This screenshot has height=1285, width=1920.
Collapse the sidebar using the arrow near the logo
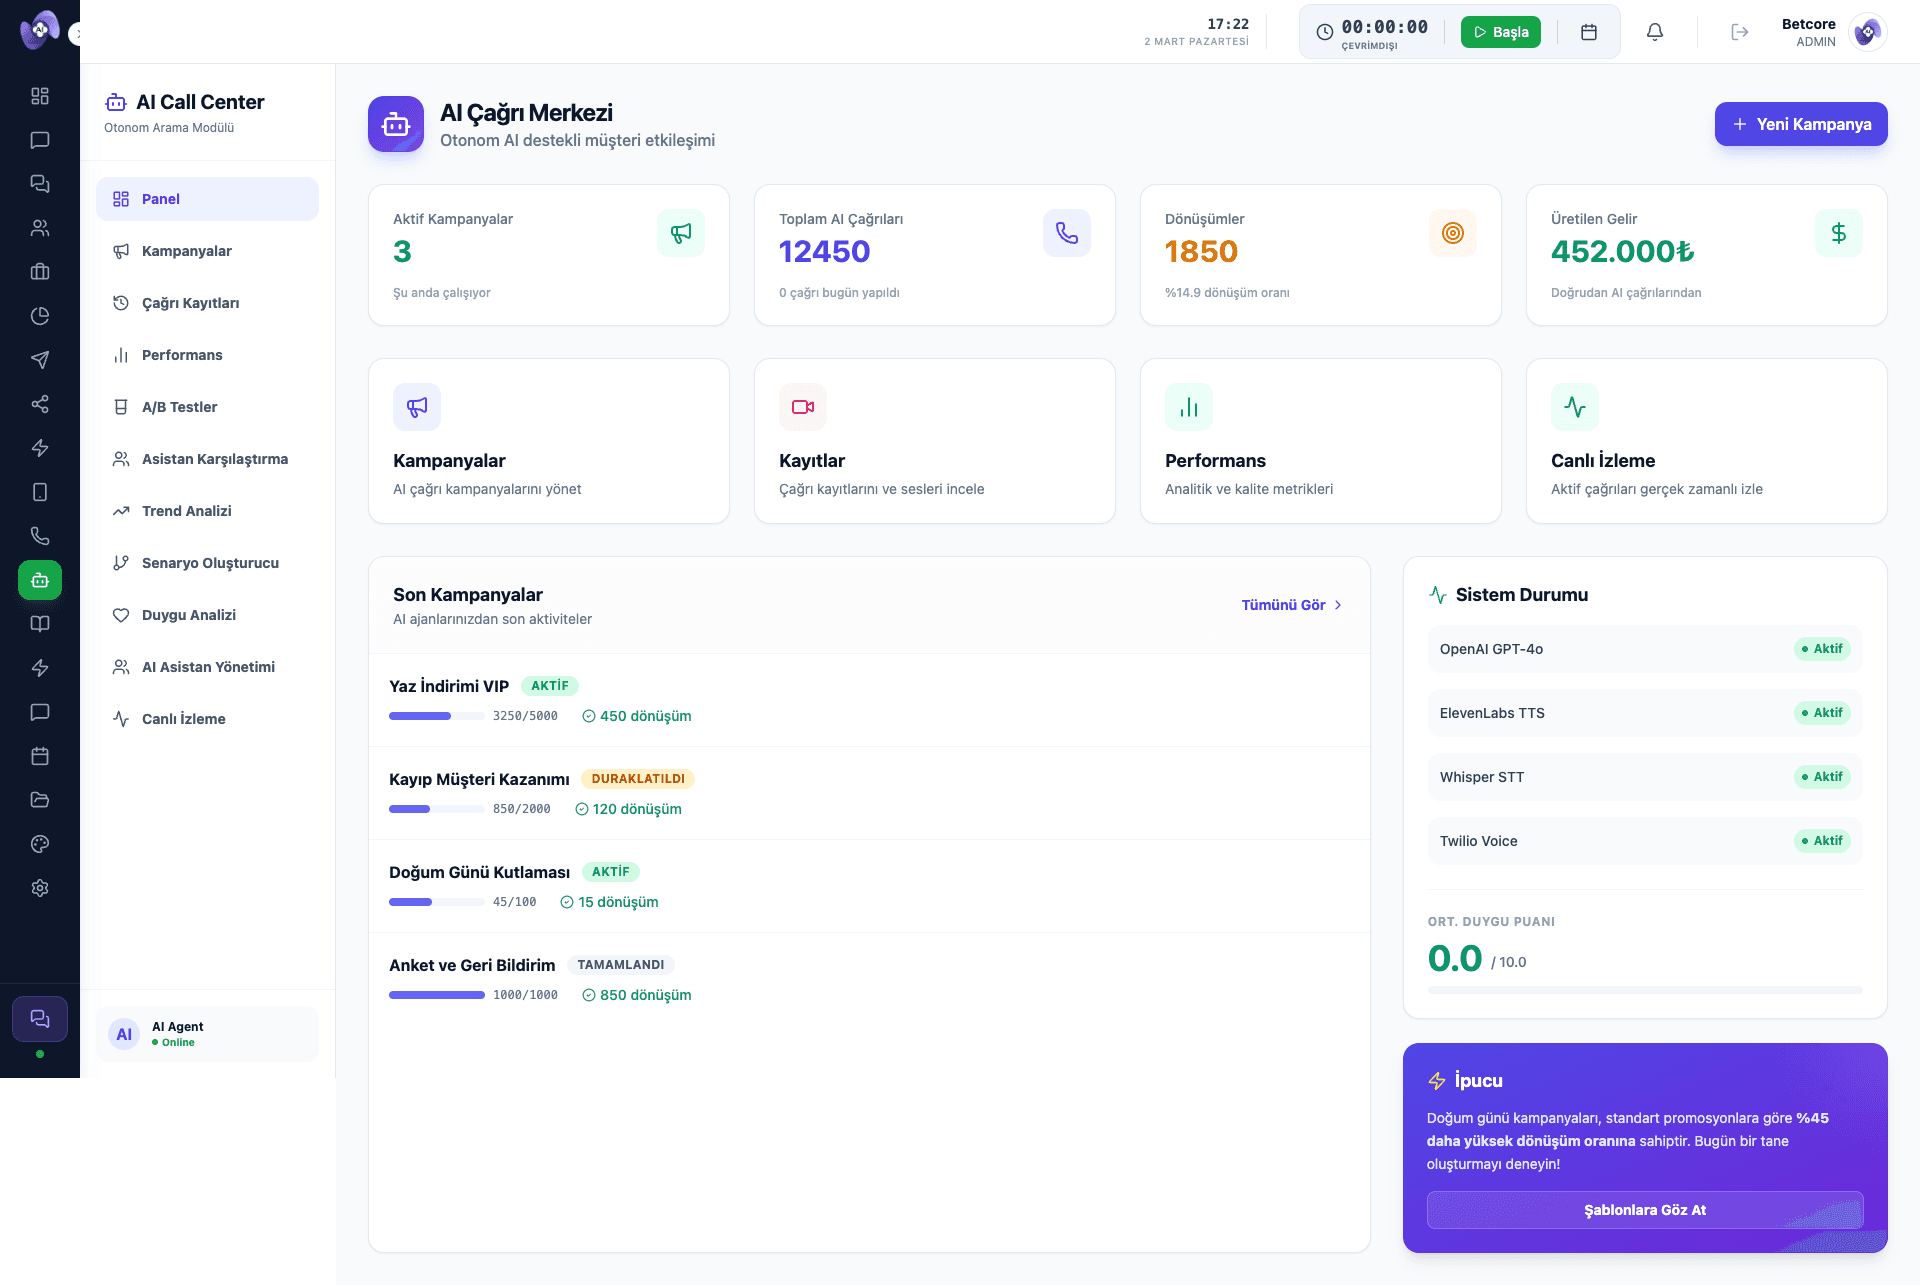[x=78, y=32]
